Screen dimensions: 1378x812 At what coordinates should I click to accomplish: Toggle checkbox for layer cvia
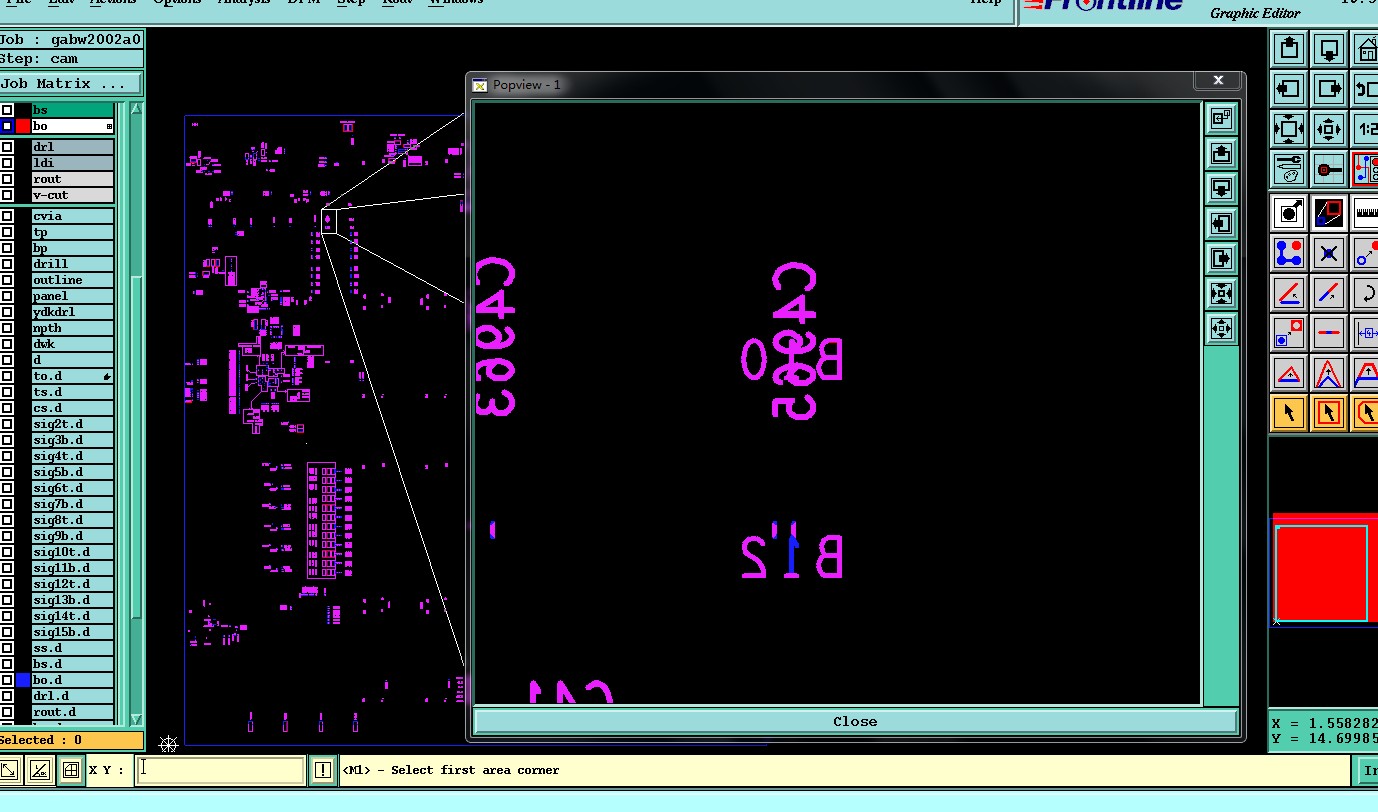click(x=7, y=216)
